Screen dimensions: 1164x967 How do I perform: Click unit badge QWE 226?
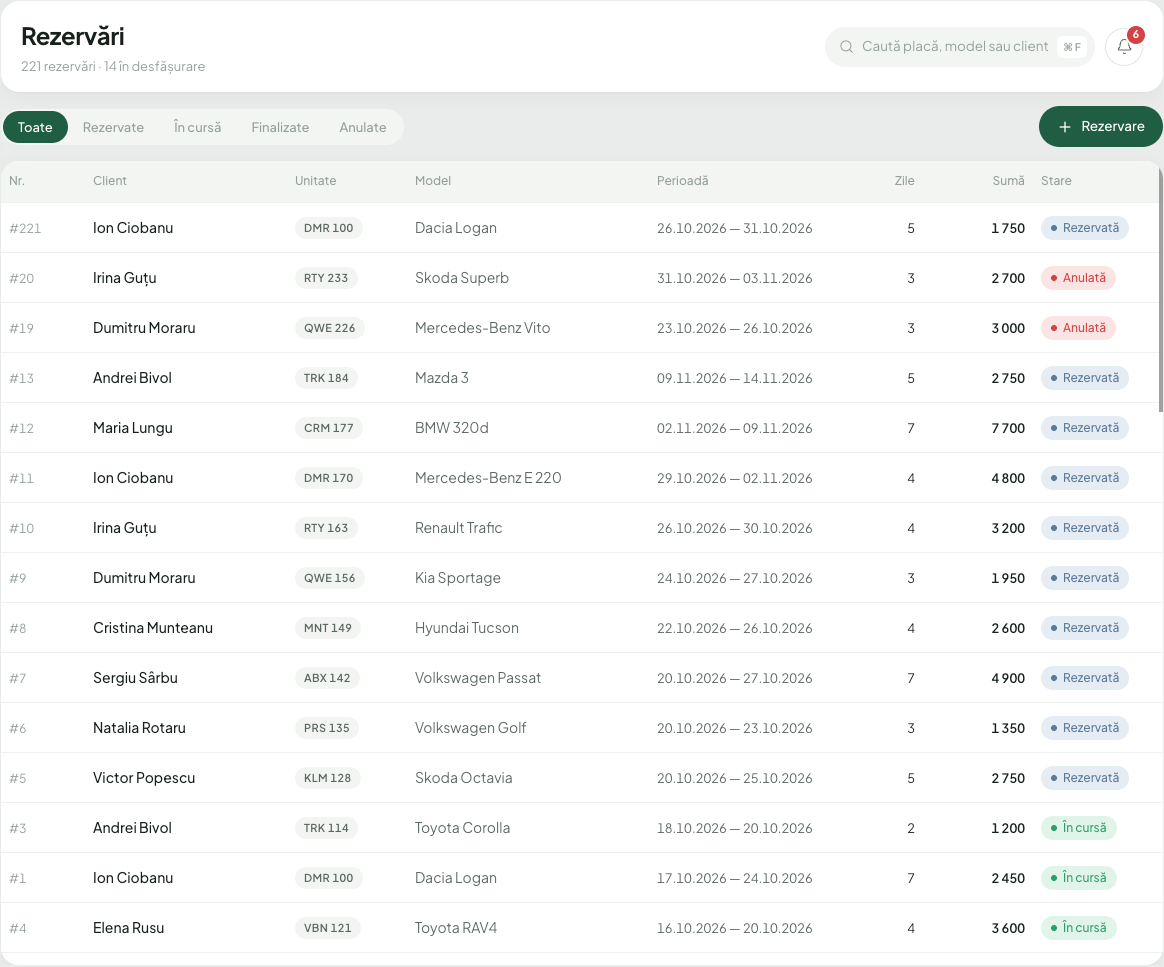coord(330,328)
